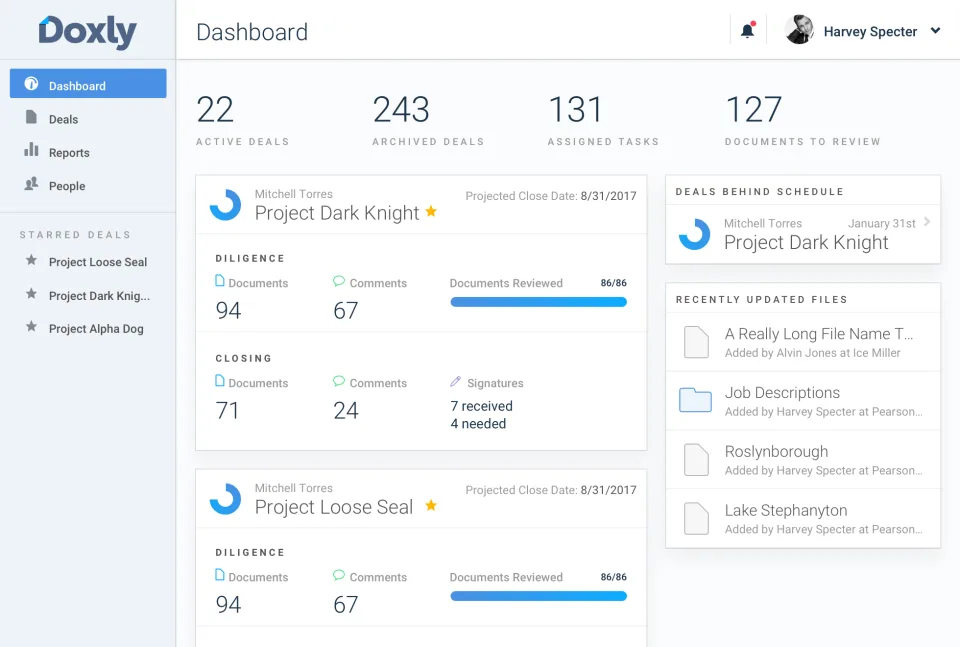Click file icon for A Really Long File Name
This screenshot has width=960, height=647.
click(x=696, y=342)
